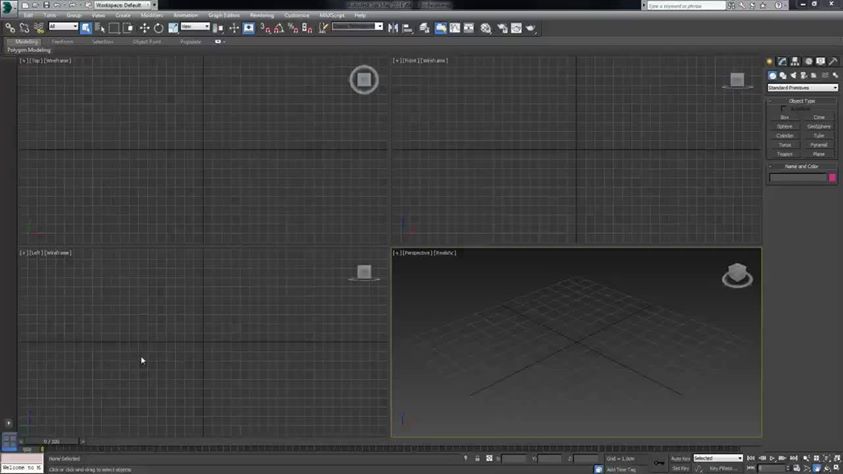Image resolution: width=843 pixels, height=474 pixels.
Task: Select the Move tool in toolbar
Action: (145, 28)
